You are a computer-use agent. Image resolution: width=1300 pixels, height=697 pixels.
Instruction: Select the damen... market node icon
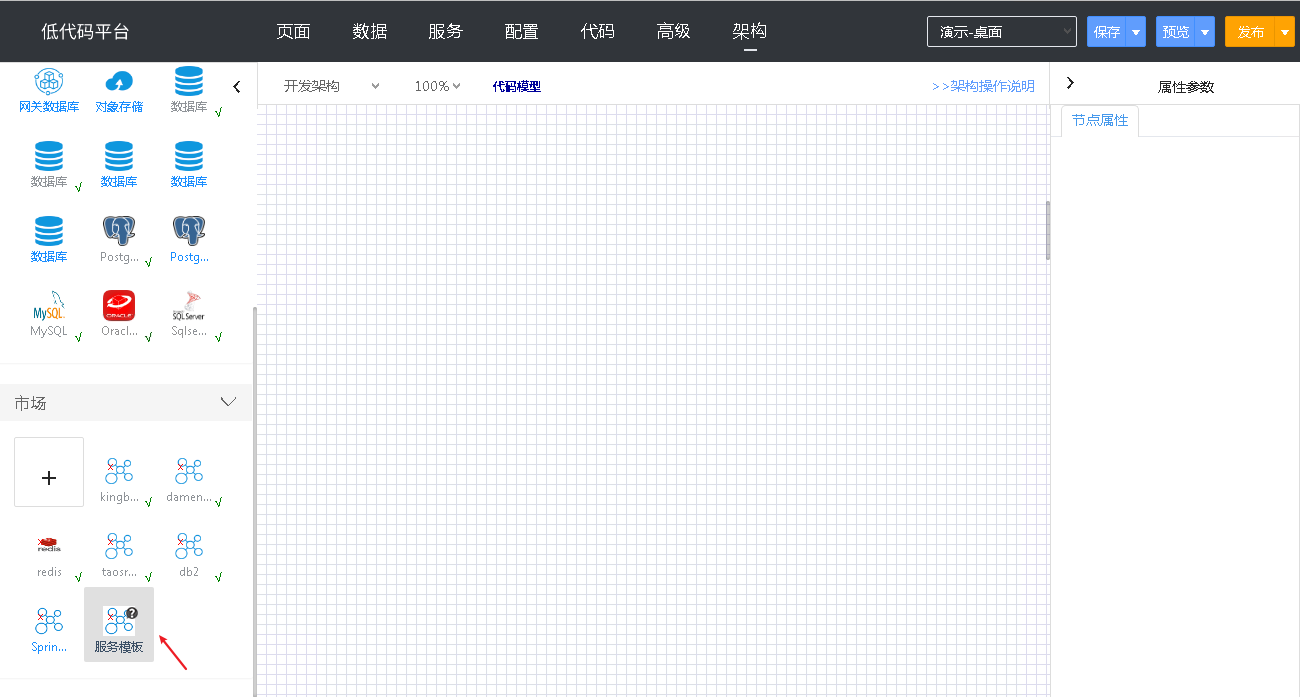pyautogui.click(x=189, y=471)
